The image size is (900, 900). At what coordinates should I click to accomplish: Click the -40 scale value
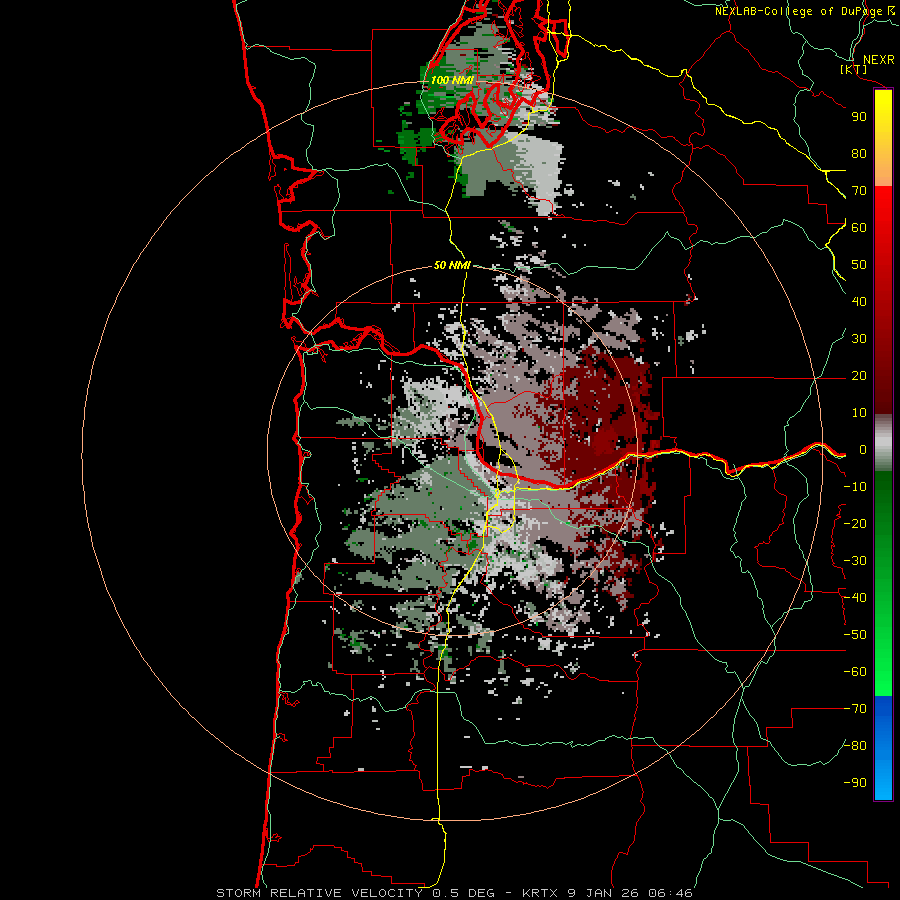[x=855, y=598]
